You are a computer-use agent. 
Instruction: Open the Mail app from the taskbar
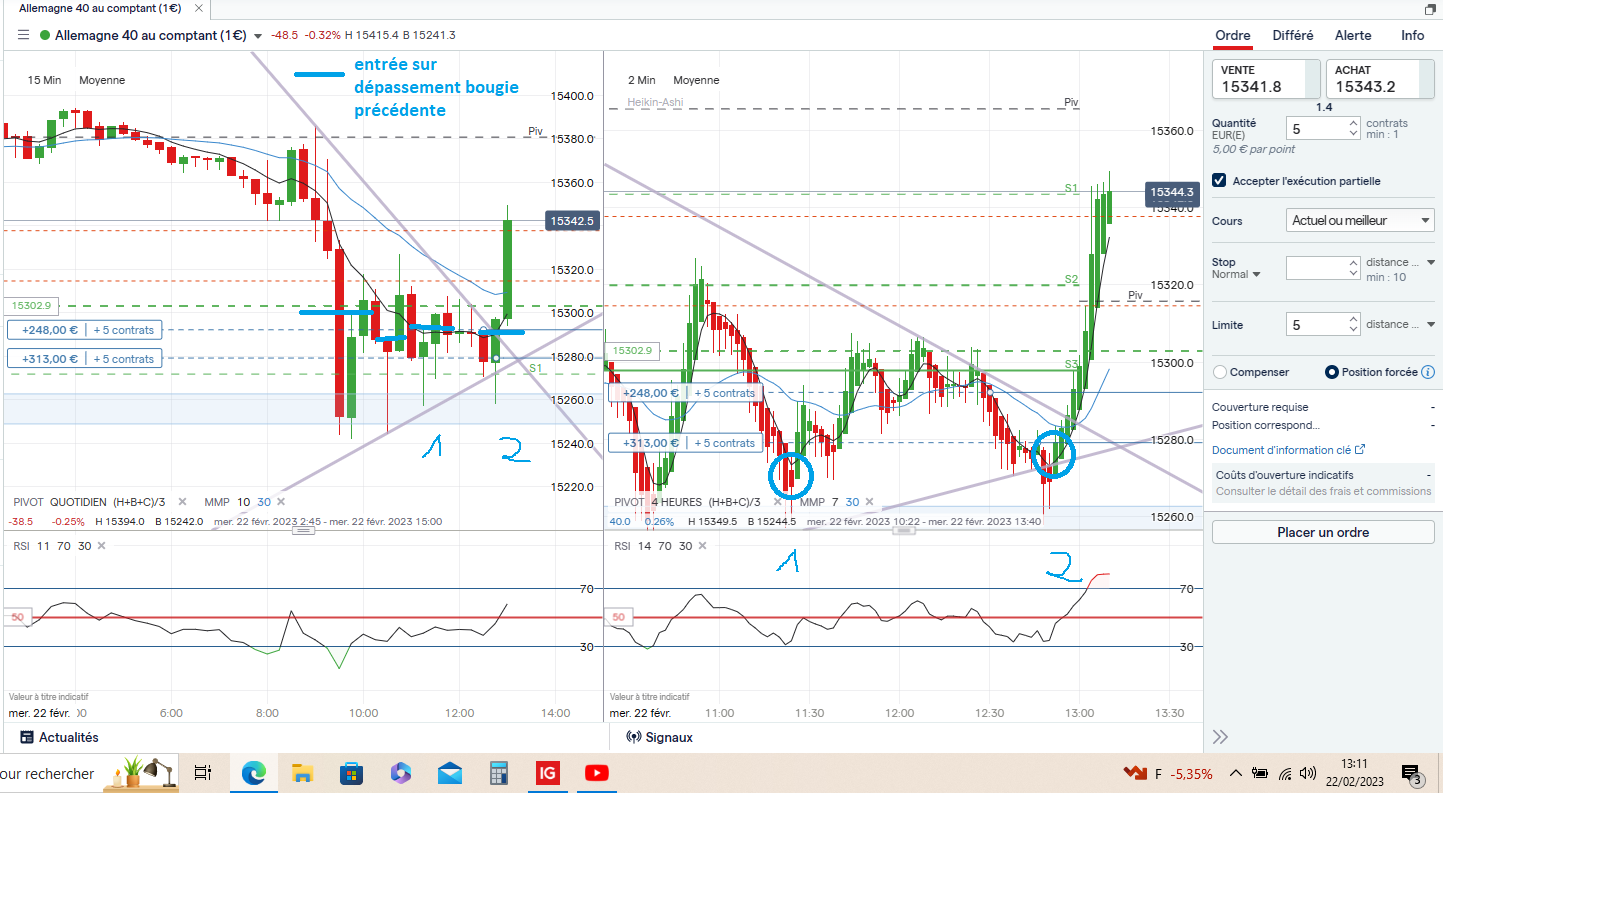point(450,773)
